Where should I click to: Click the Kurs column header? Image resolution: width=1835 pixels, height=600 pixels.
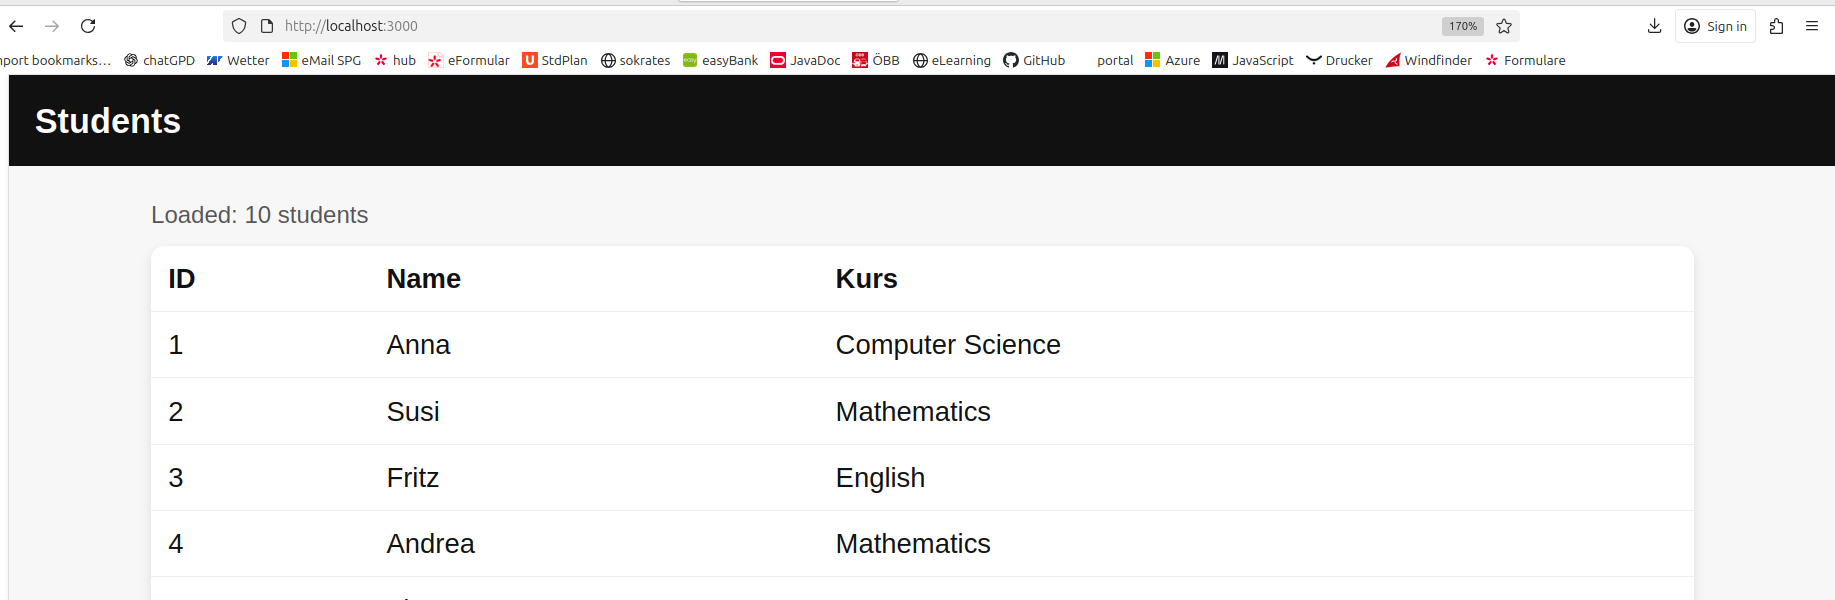(866, 279)
